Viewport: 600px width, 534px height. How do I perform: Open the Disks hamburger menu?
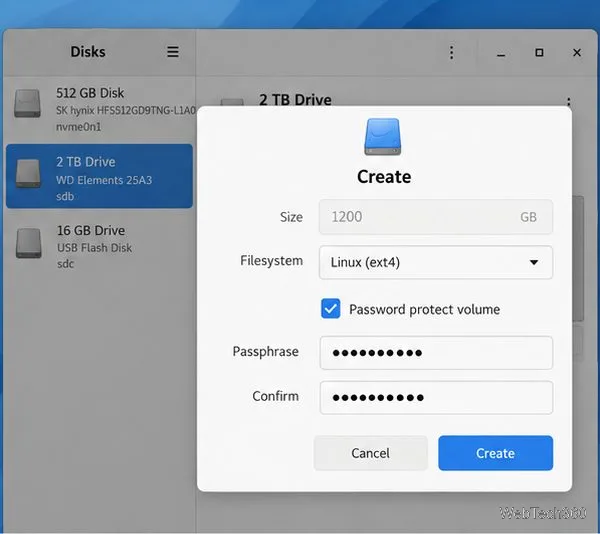coord(173,52)
